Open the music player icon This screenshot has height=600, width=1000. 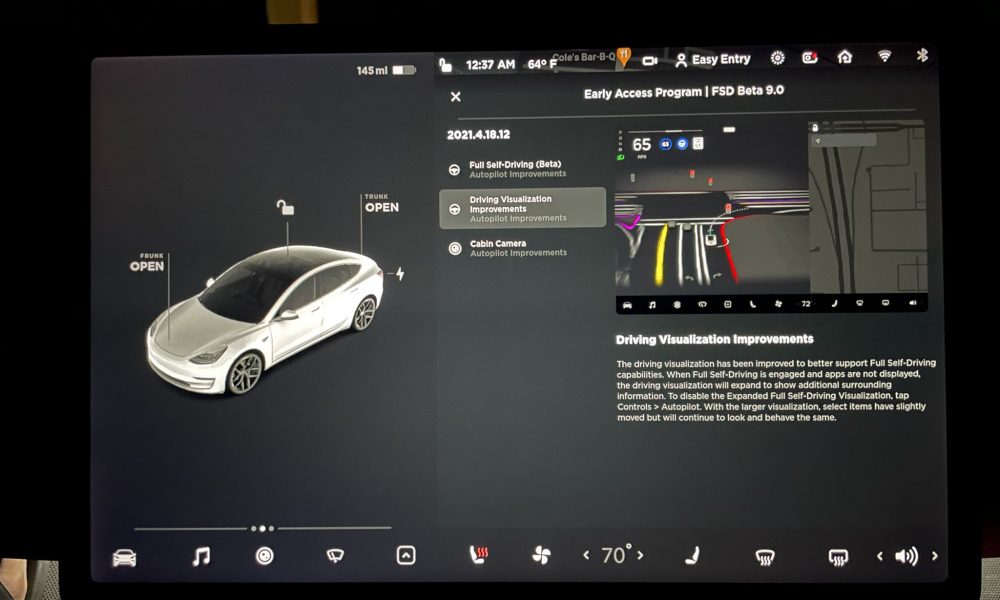click(x=201, y=556)
